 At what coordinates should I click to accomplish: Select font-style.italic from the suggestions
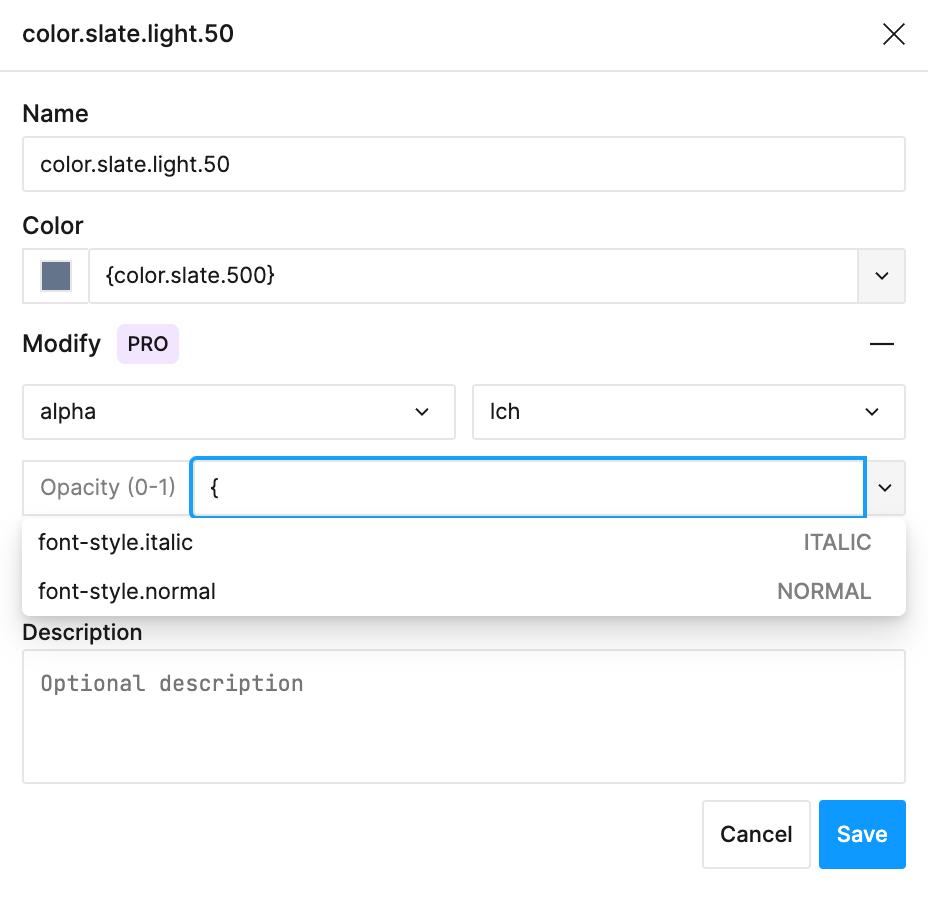(x=115, y=542)
